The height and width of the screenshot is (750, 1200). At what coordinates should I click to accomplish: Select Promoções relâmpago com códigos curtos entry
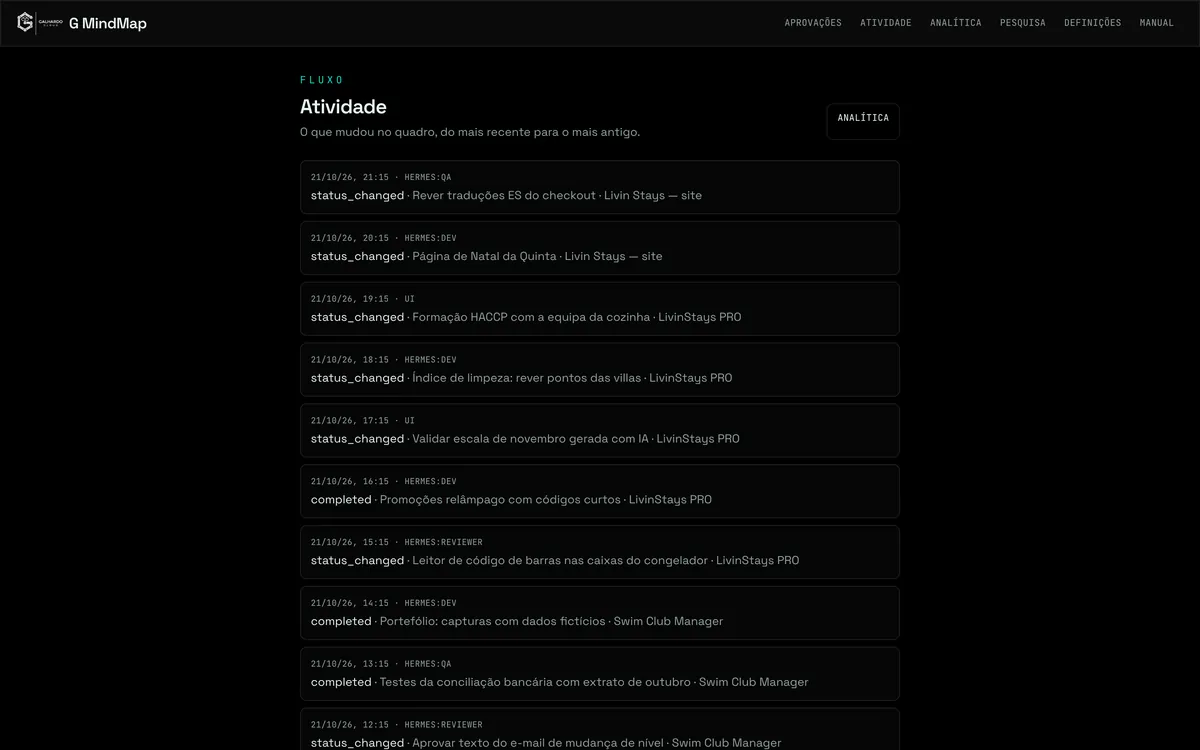pos(600,492)
